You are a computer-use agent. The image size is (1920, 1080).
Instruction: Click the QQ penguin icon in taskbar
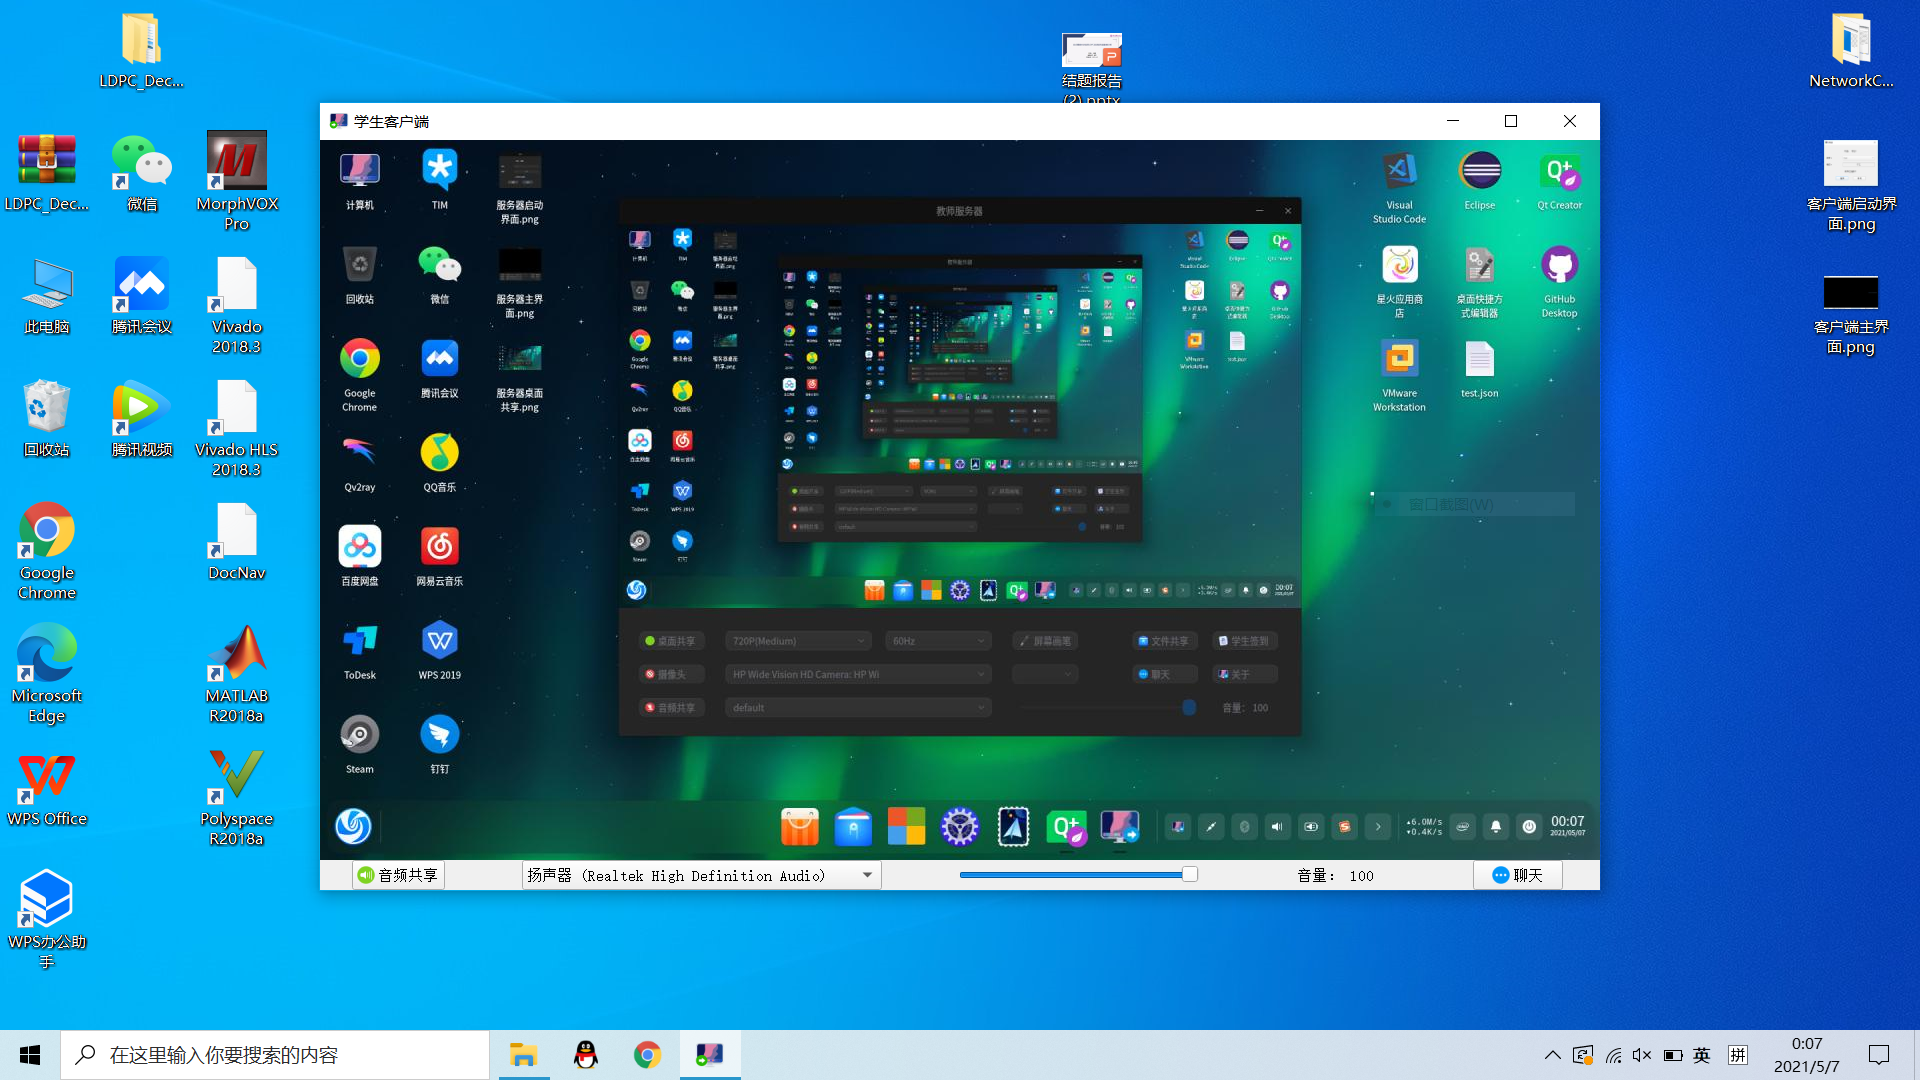(585, 1055)
